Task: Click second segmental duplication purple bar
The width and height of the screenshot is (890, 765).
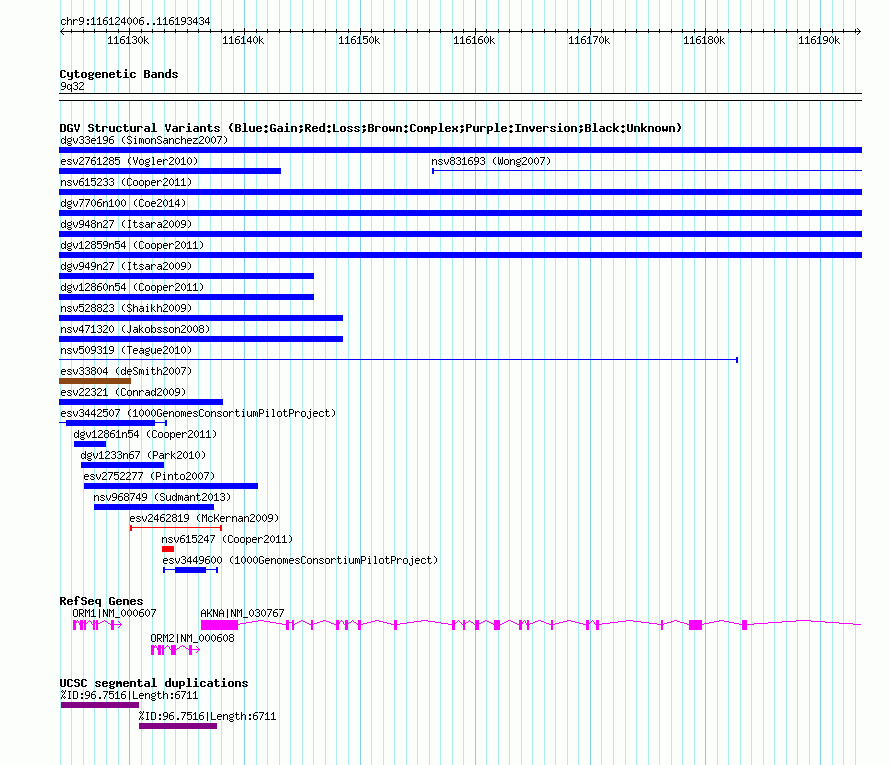Action: 178,726
